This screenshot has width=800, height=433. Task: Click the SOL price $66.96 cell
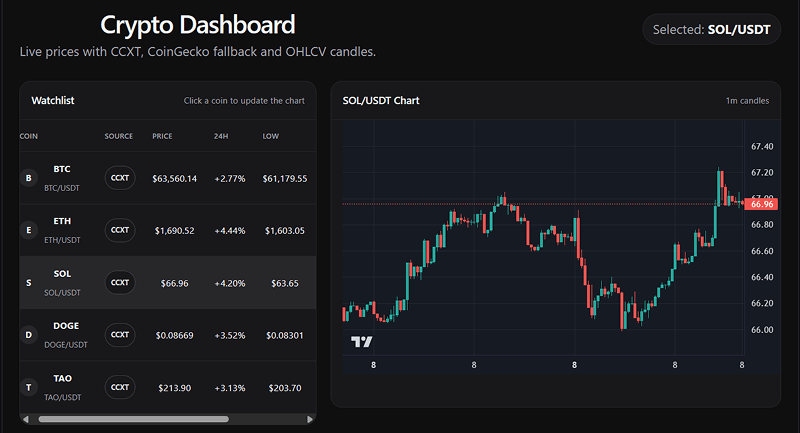[x=174, y=283]
